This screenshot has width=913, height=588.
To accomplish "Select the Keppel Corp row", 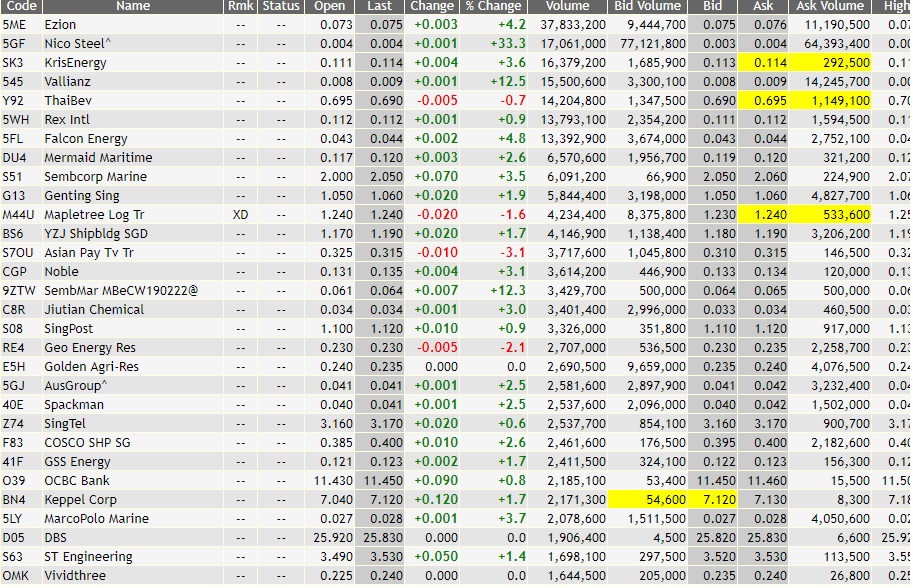I will click(x=120, y=500).
